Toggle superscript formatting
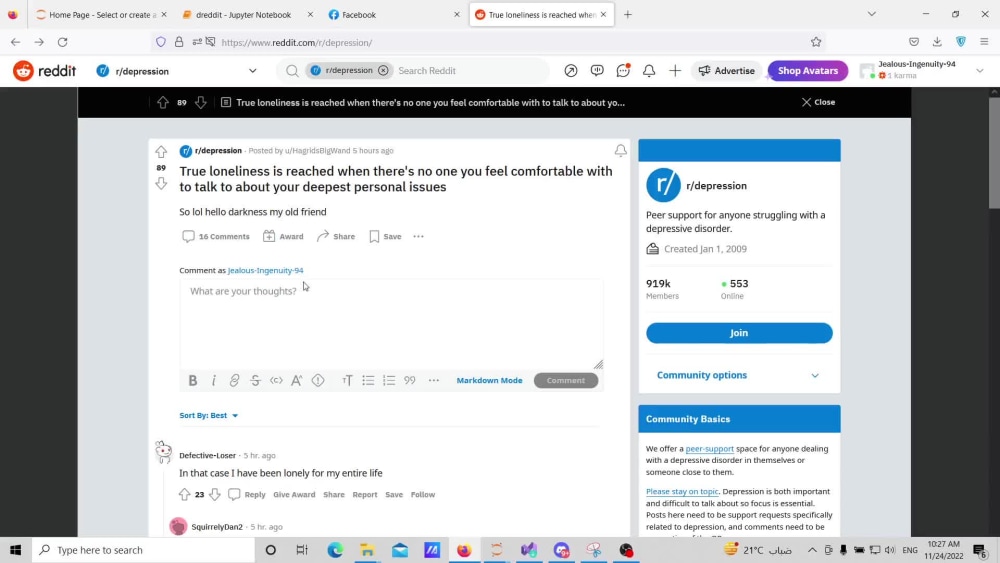 [x=297, y=381]
